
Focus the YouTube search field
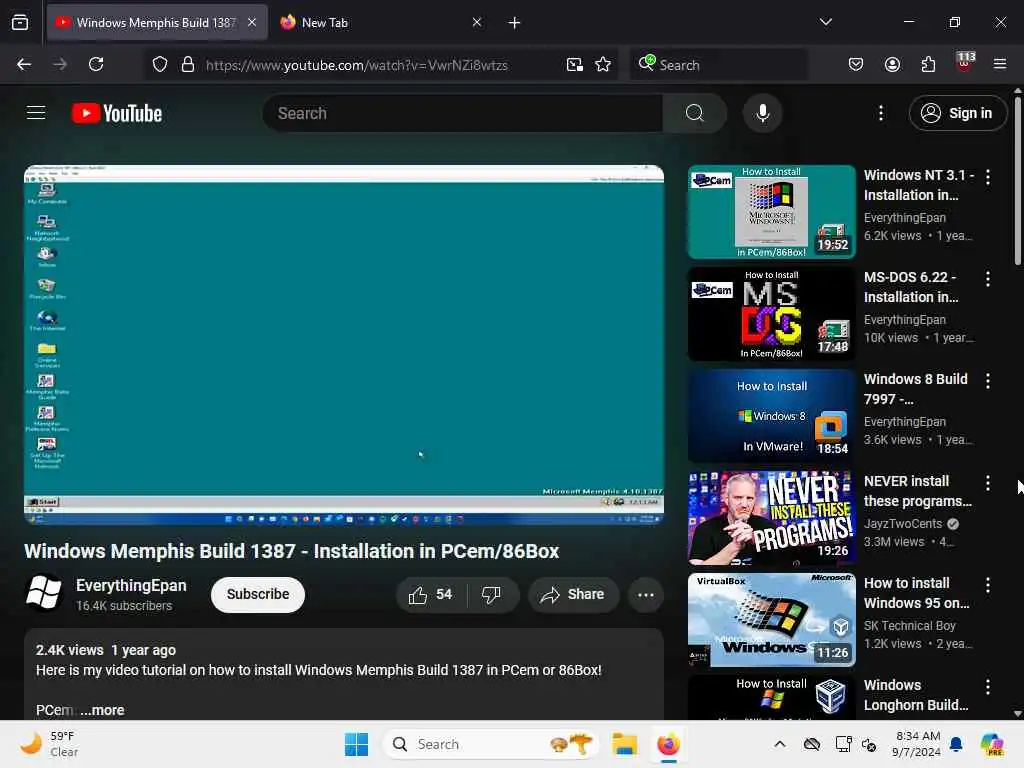click(x=463, y=113)
